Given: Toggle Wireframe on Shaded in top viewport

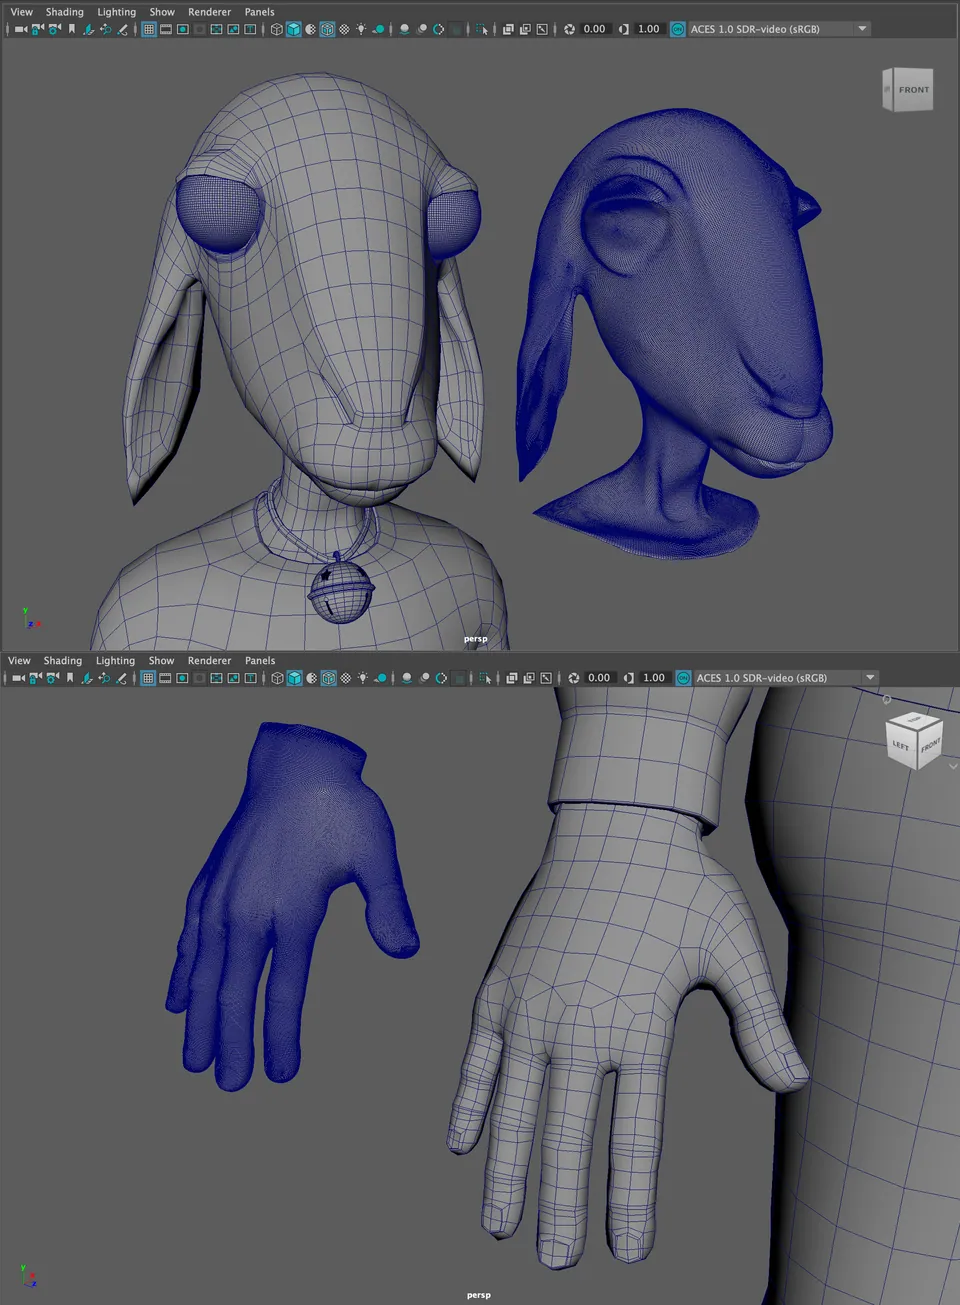Looking at the screenshot, I should (327, 29).
